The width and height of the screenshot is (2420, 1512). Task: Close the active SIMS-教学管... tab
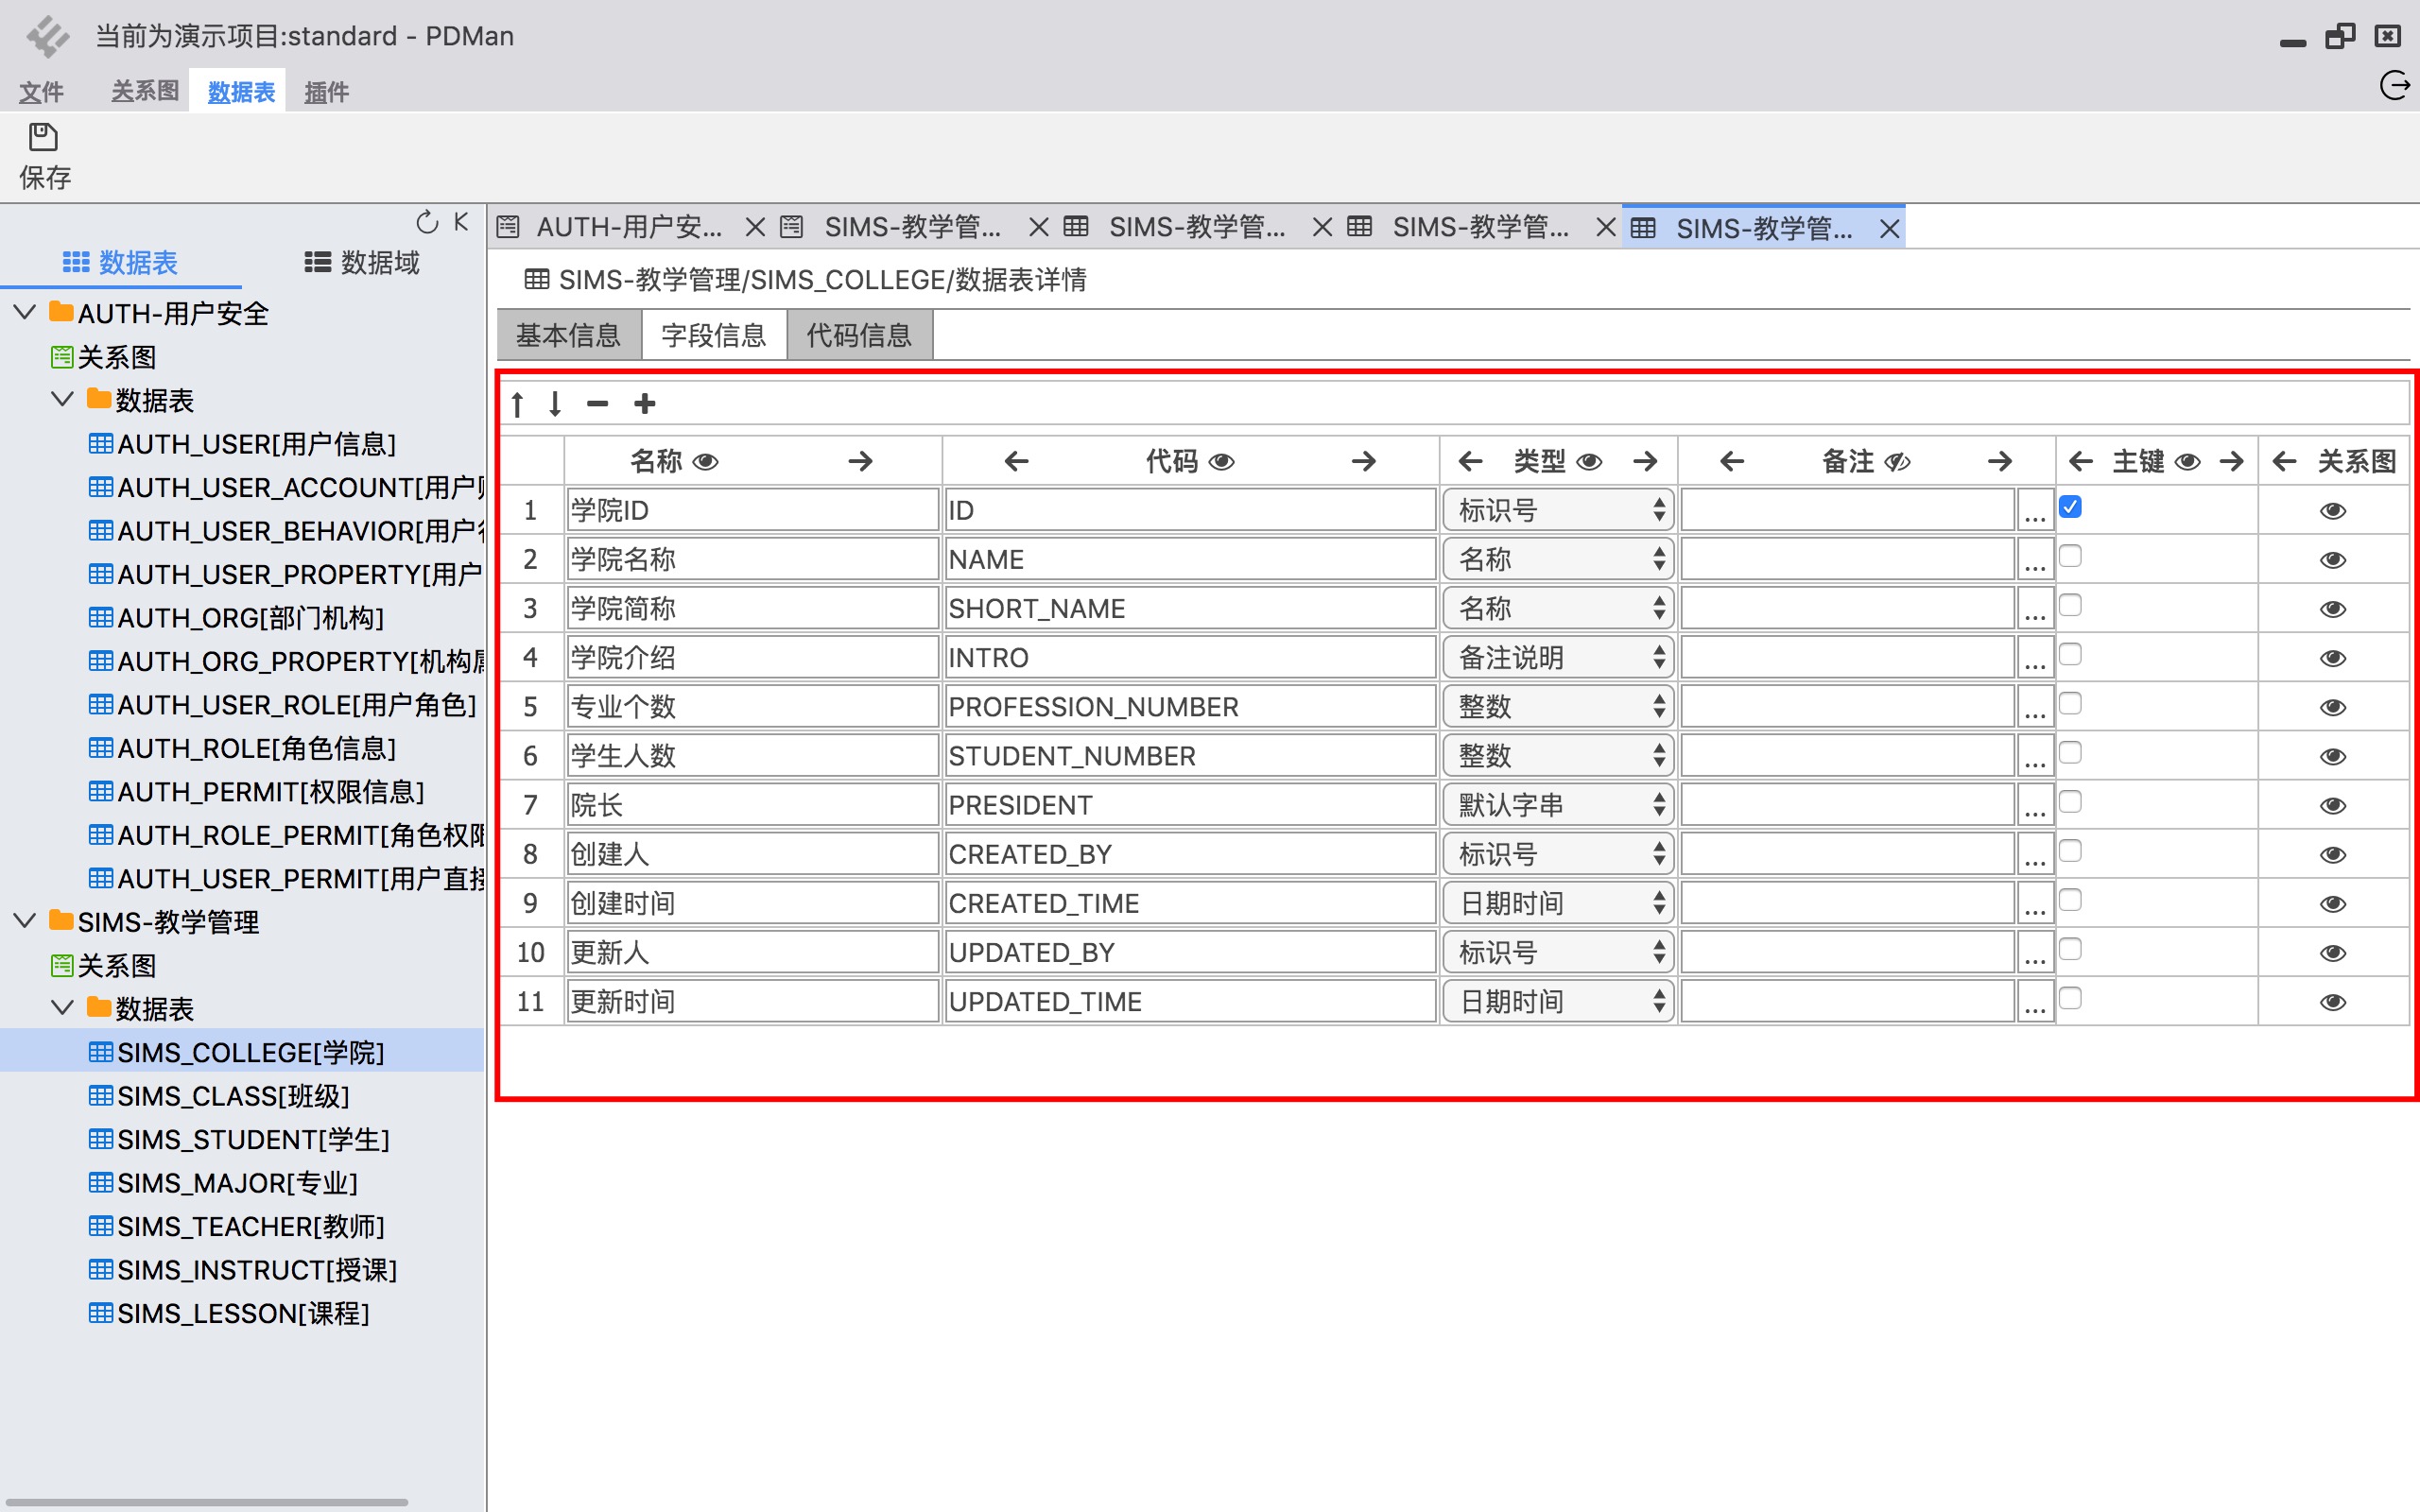click(x=1889, y=229)
